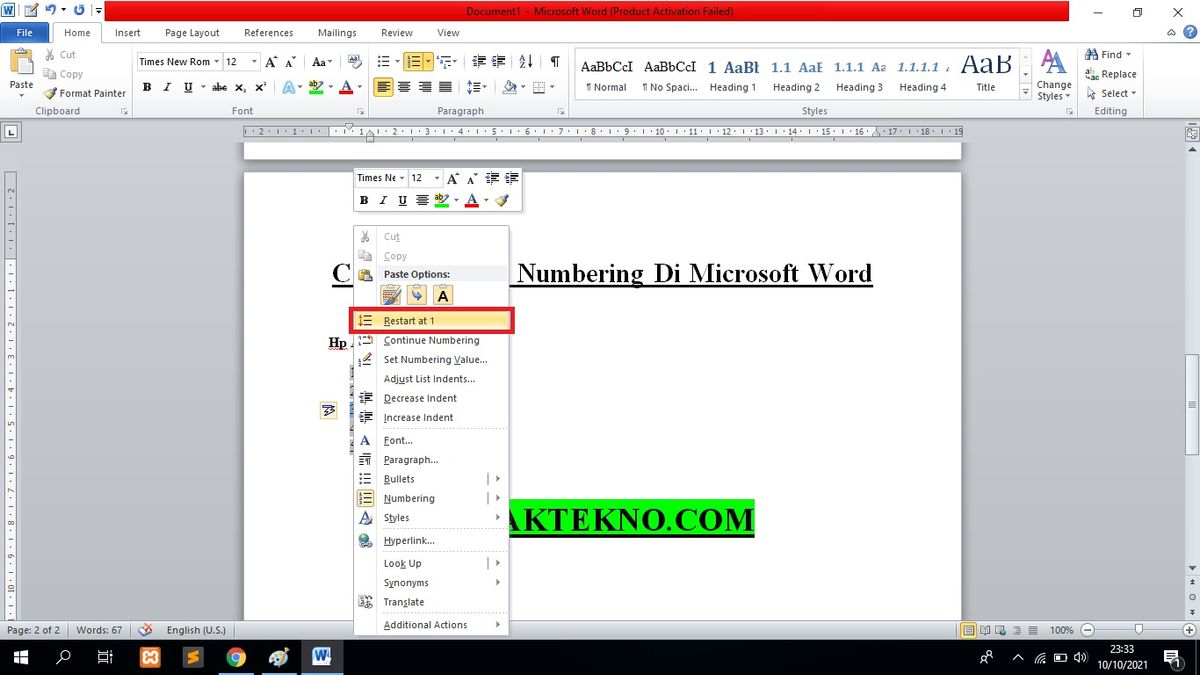Image resolution: width=1200 pixels, height=675 pixels.
Task: Click Decrease Indent icon in ribbon Paragraph group
Action: 478,62
